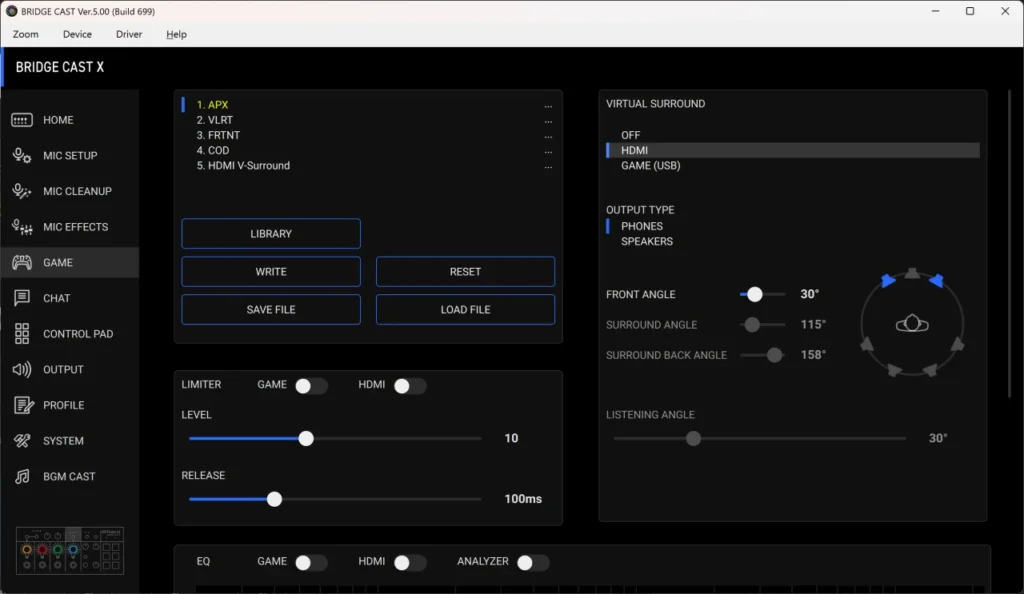Go to OUTPUT using the speaker icon

[22, 370]
